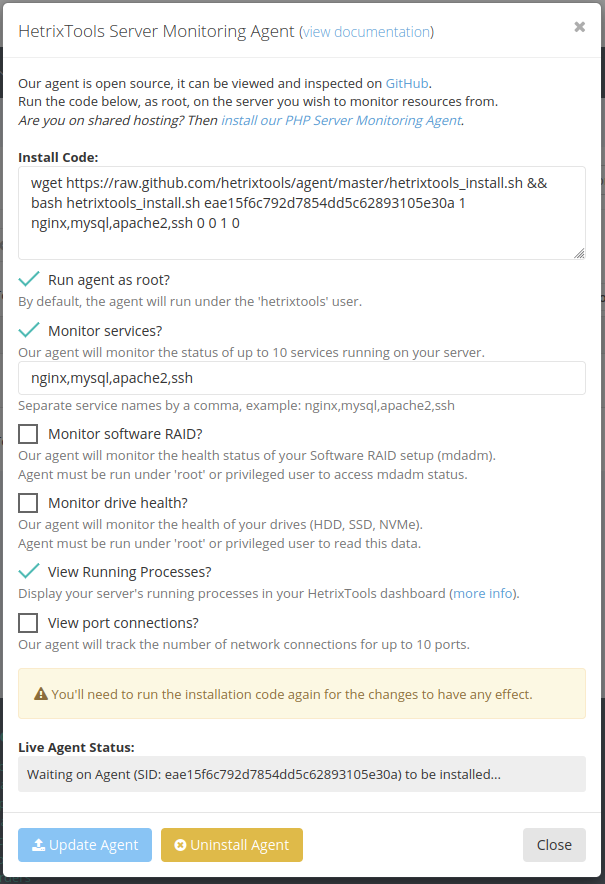Click the Monitor drive health label
The height and width of the screenshot is (884, 605).
118,503
